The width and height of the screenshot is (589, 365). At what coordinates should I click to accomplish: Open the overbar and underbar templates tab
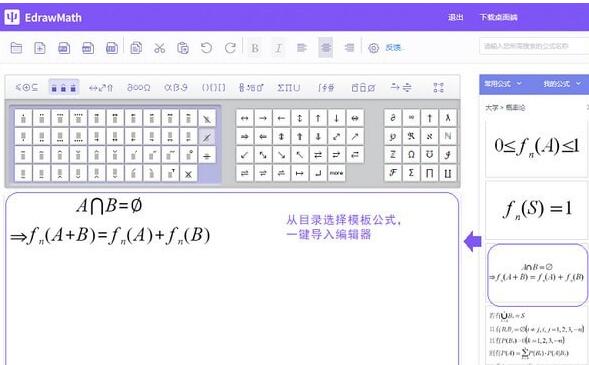(363, 87)
